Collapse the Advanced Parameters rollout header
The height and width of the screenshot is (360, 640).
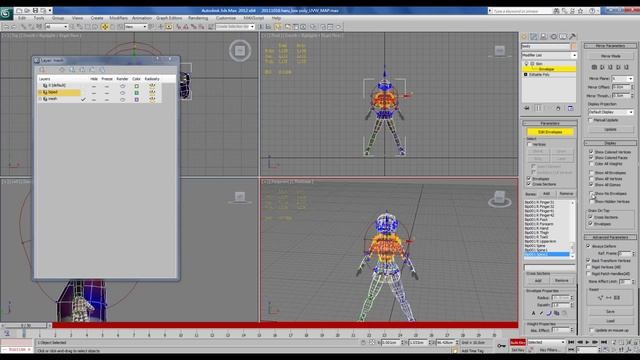pos(610,237)
